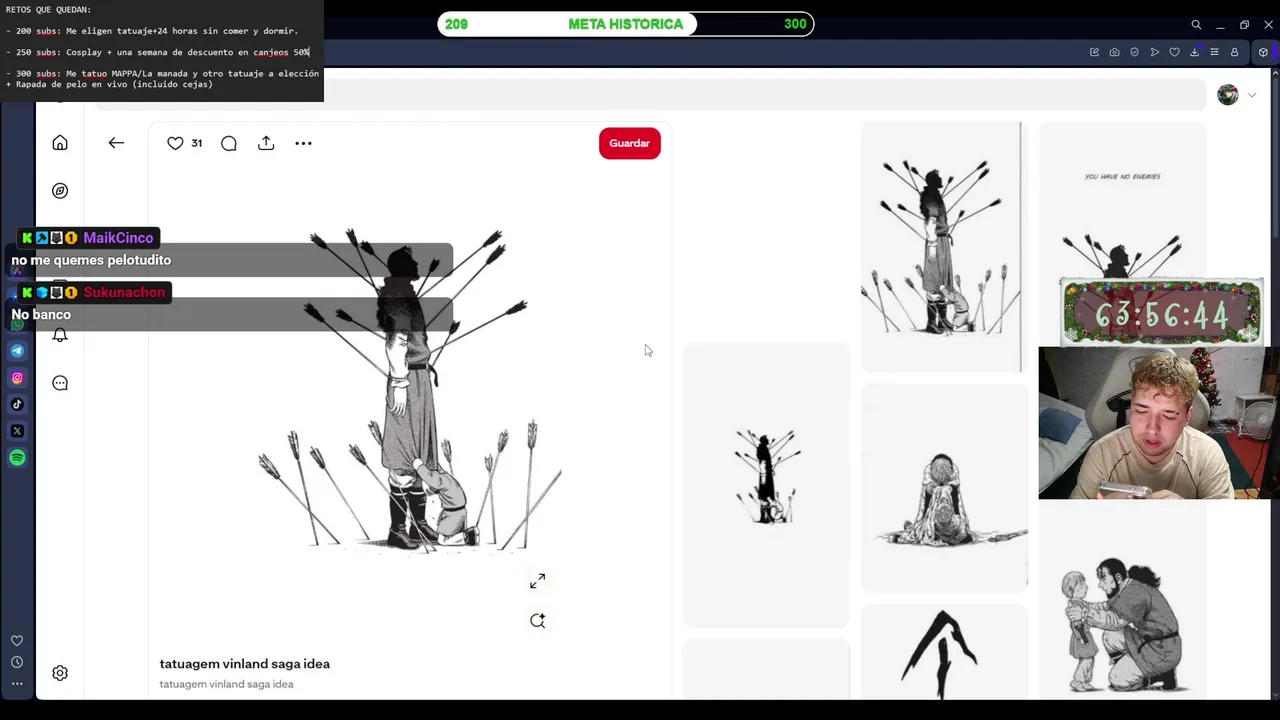Open Pinterest messages chat bubble
The image size is (1280, 720).
click(x=60, y=383)
